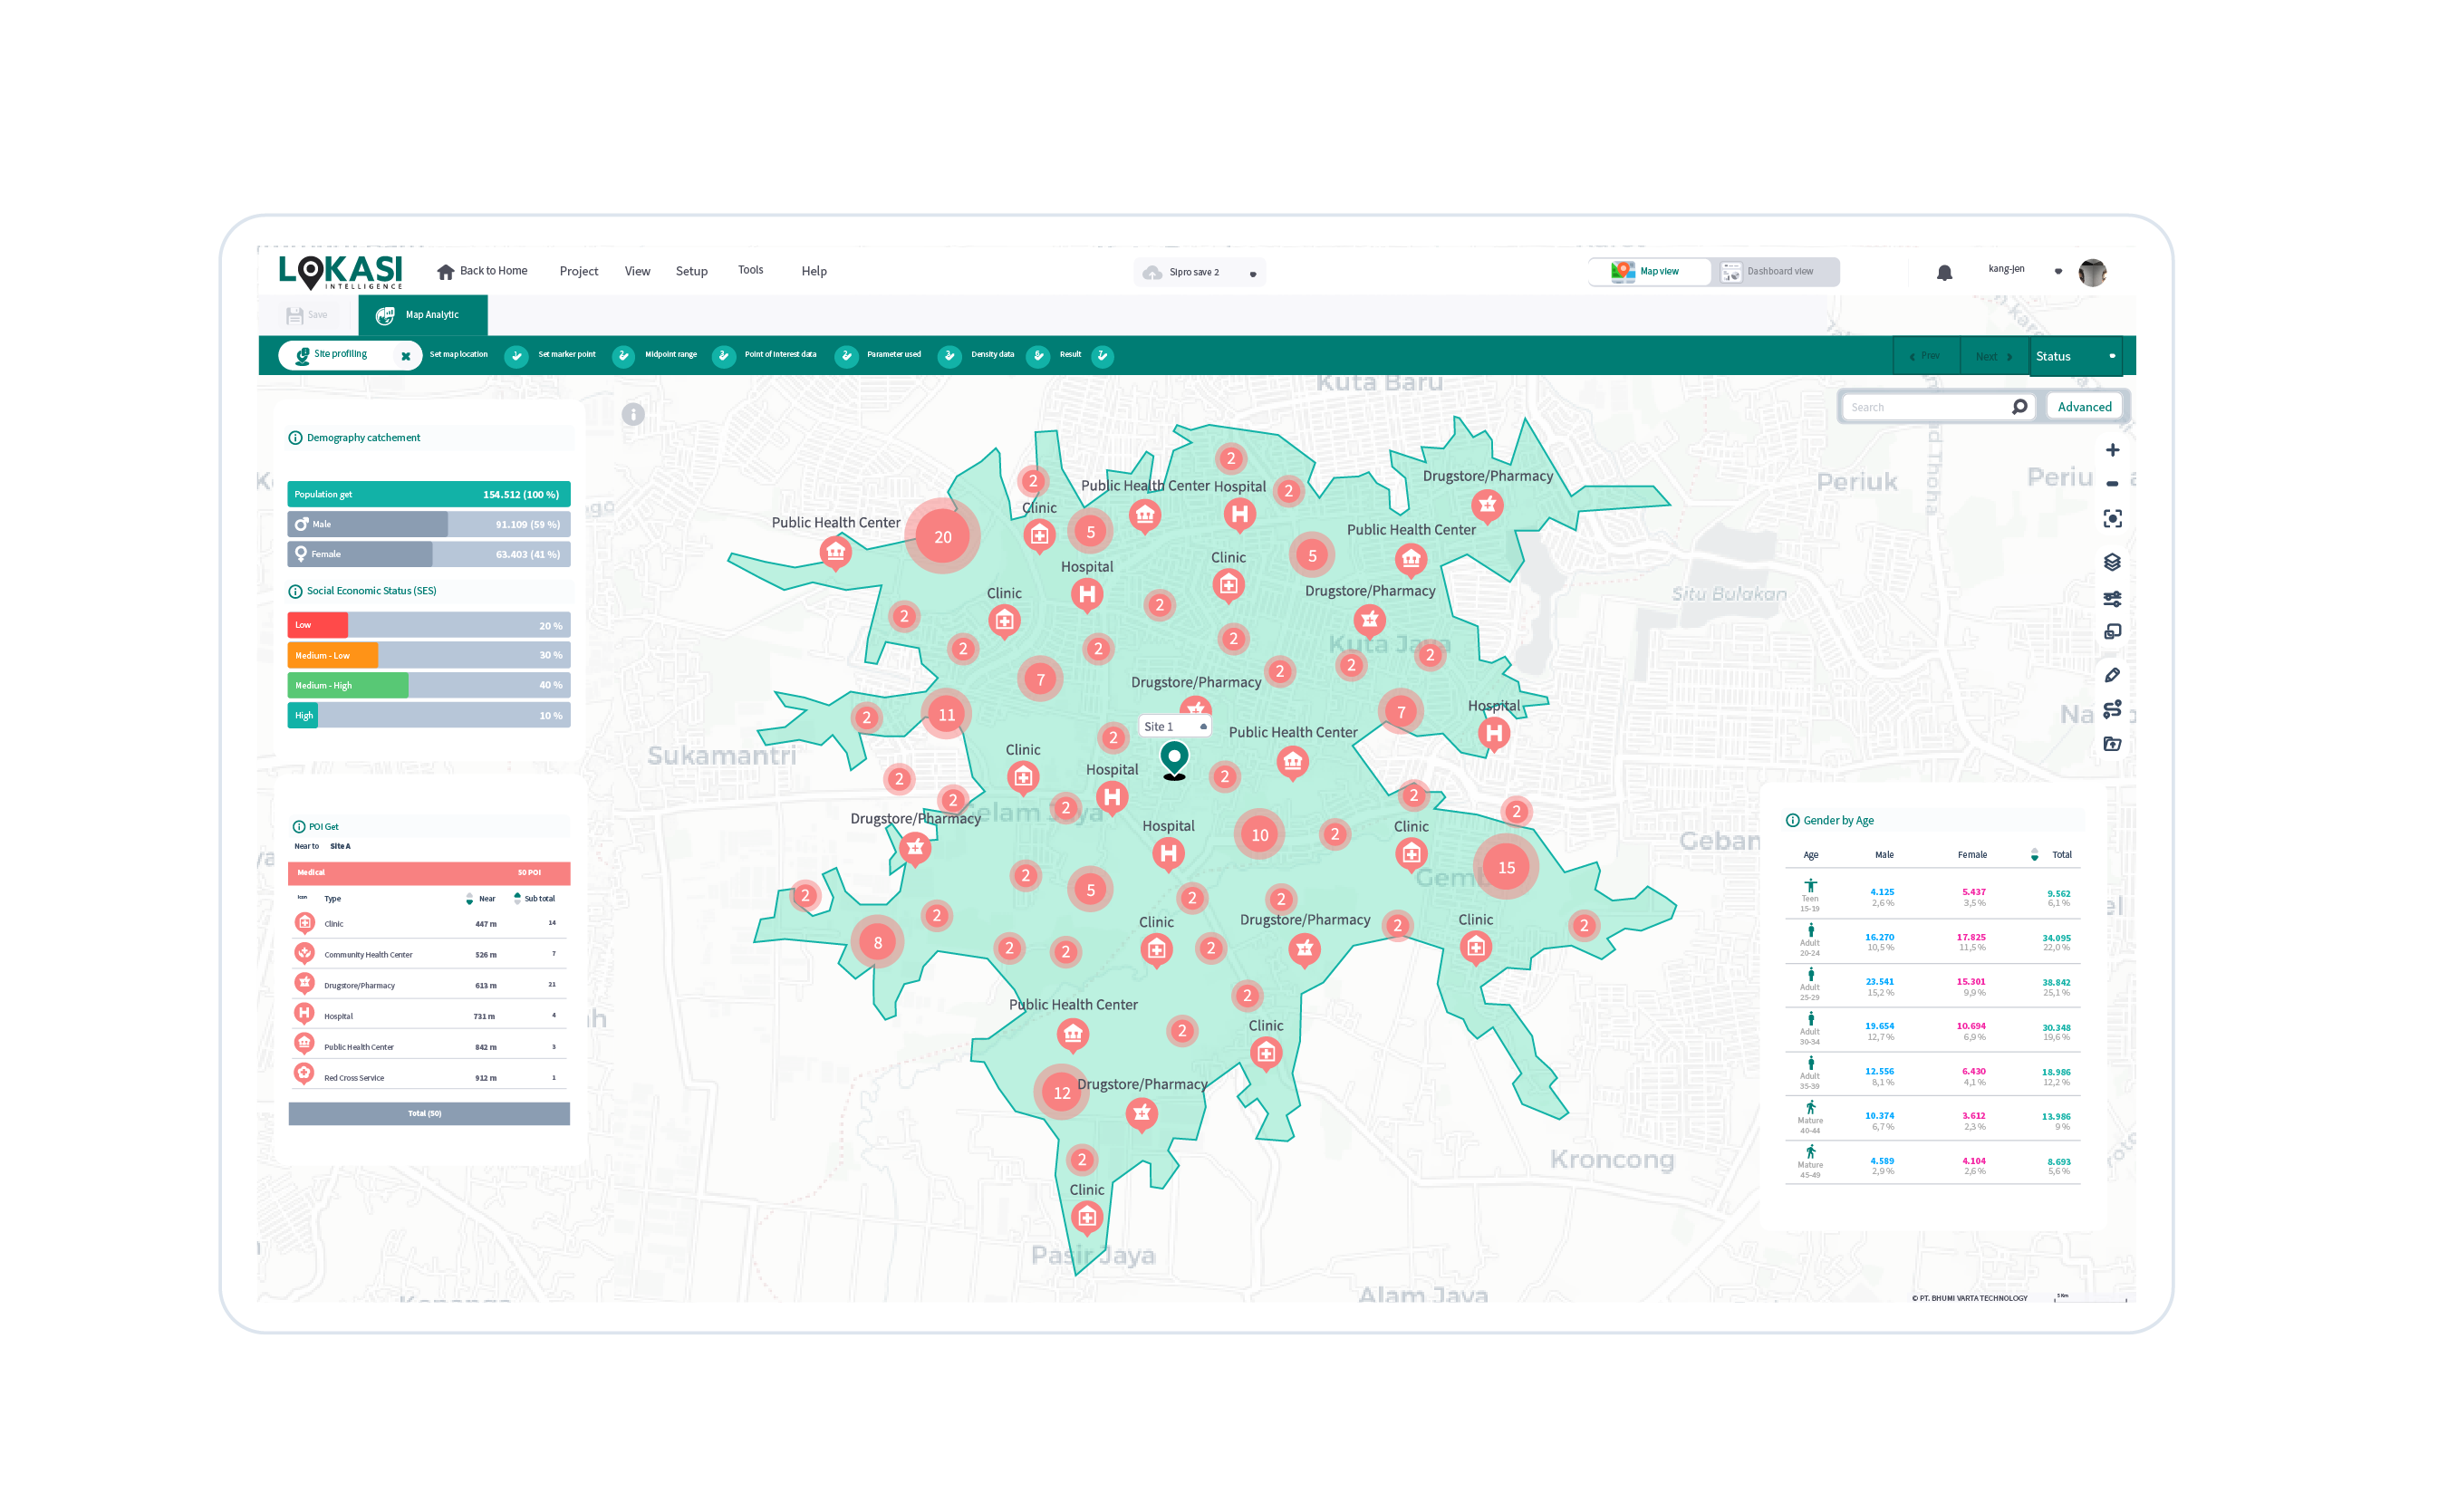Click the Red Cross Service pin icon in table

pyautogui.click(x=305, y=1074)
